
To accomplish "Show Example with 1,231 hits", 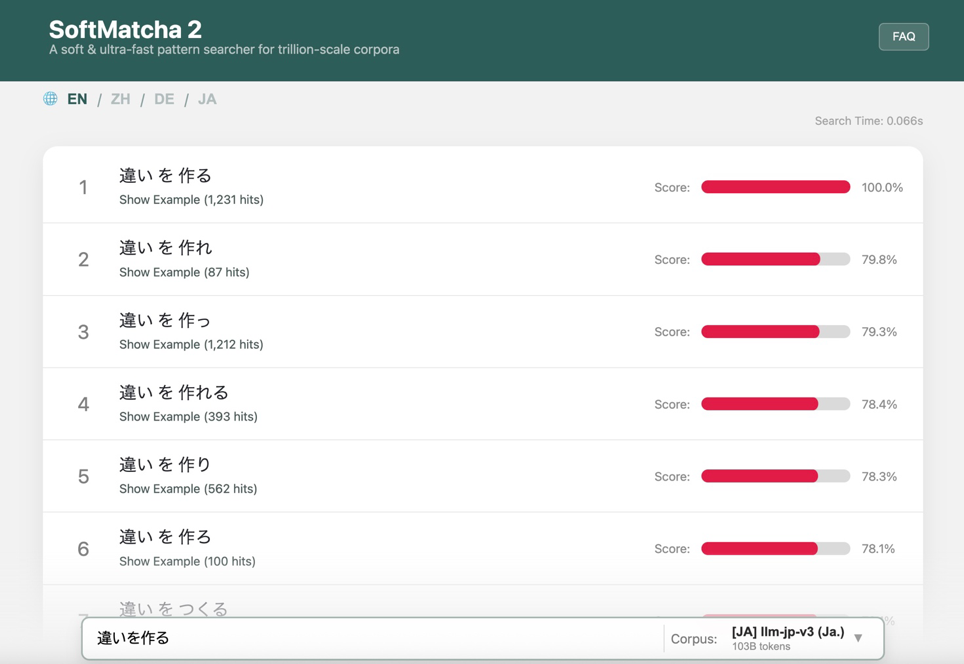I will [191, 200].
